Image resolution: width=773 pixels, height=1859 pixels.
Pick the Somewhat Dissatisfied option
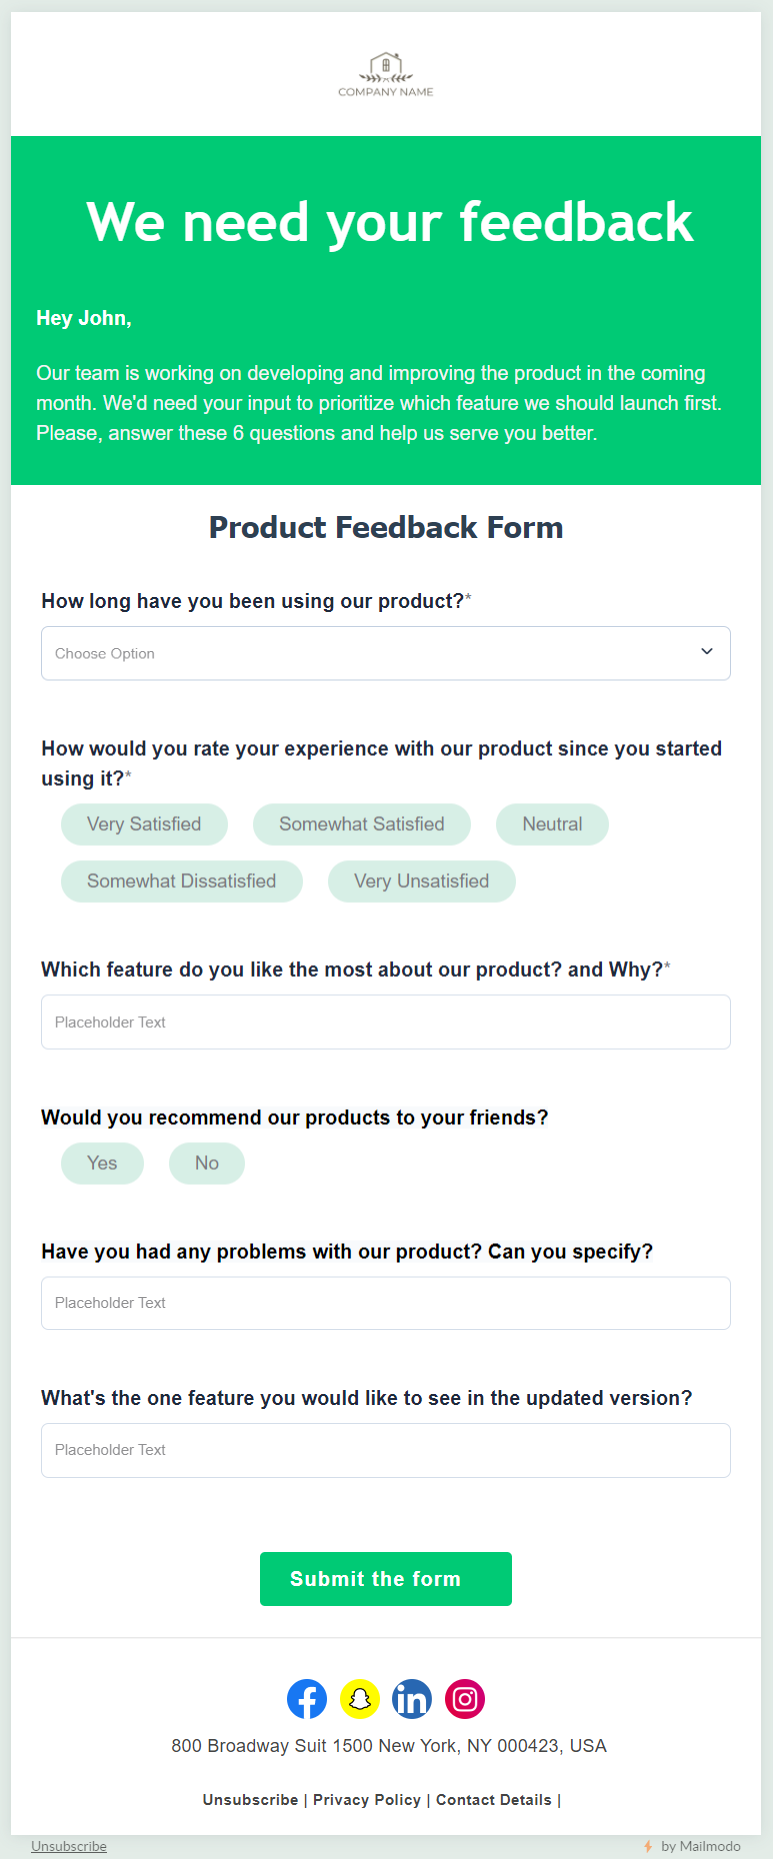[181, 881]
